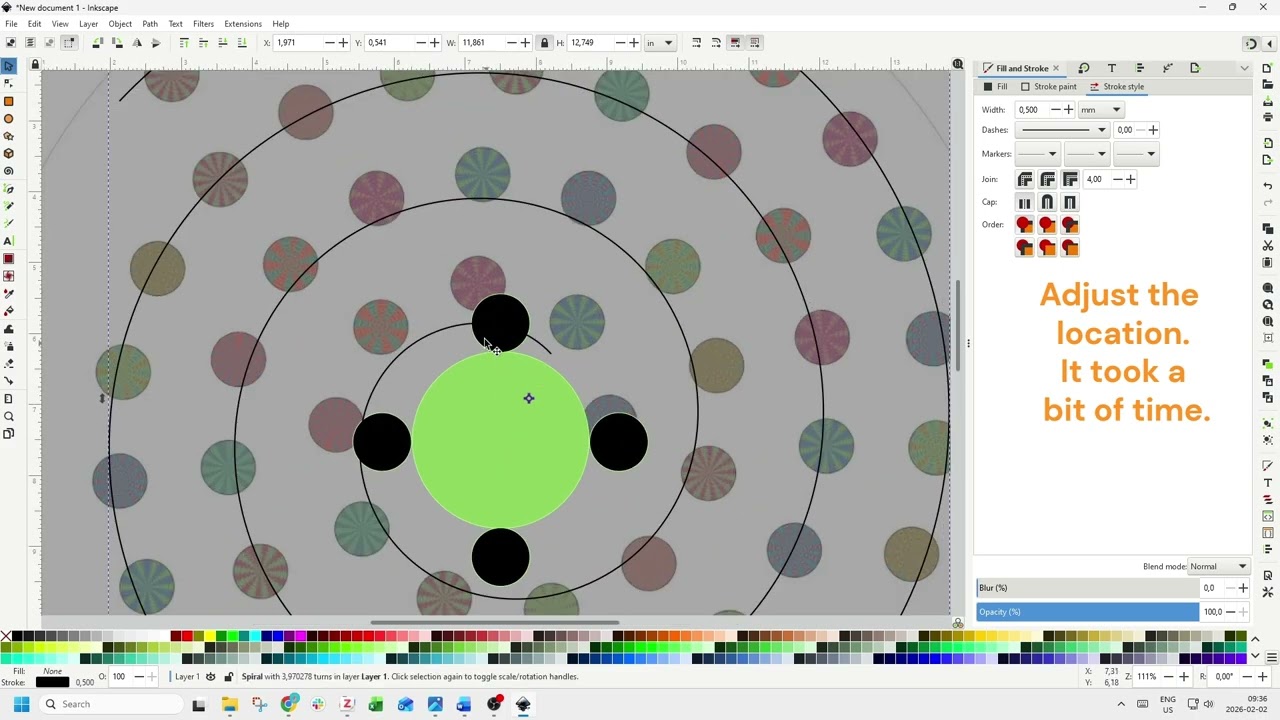
Task: Select the bevel join style
Action: tap(1025, 179)
